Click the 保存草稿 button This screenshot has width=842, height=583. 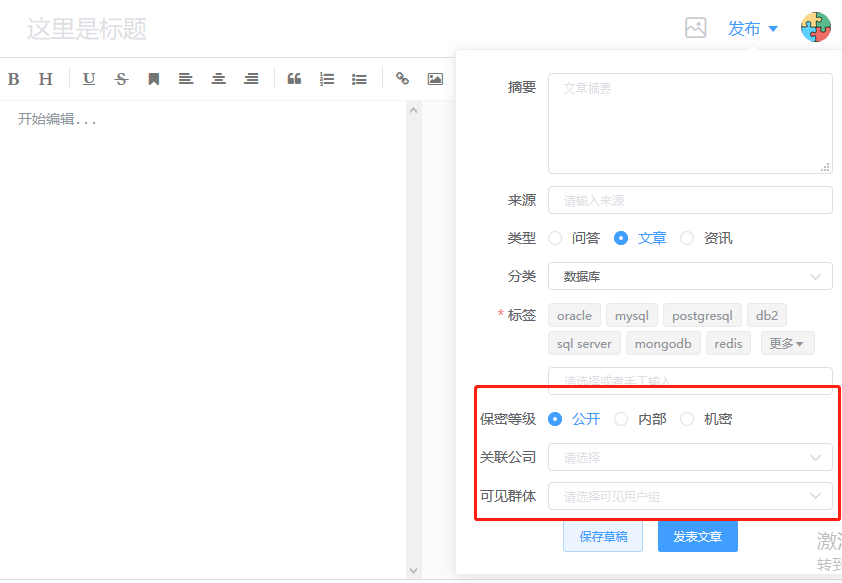coord(603,537)
